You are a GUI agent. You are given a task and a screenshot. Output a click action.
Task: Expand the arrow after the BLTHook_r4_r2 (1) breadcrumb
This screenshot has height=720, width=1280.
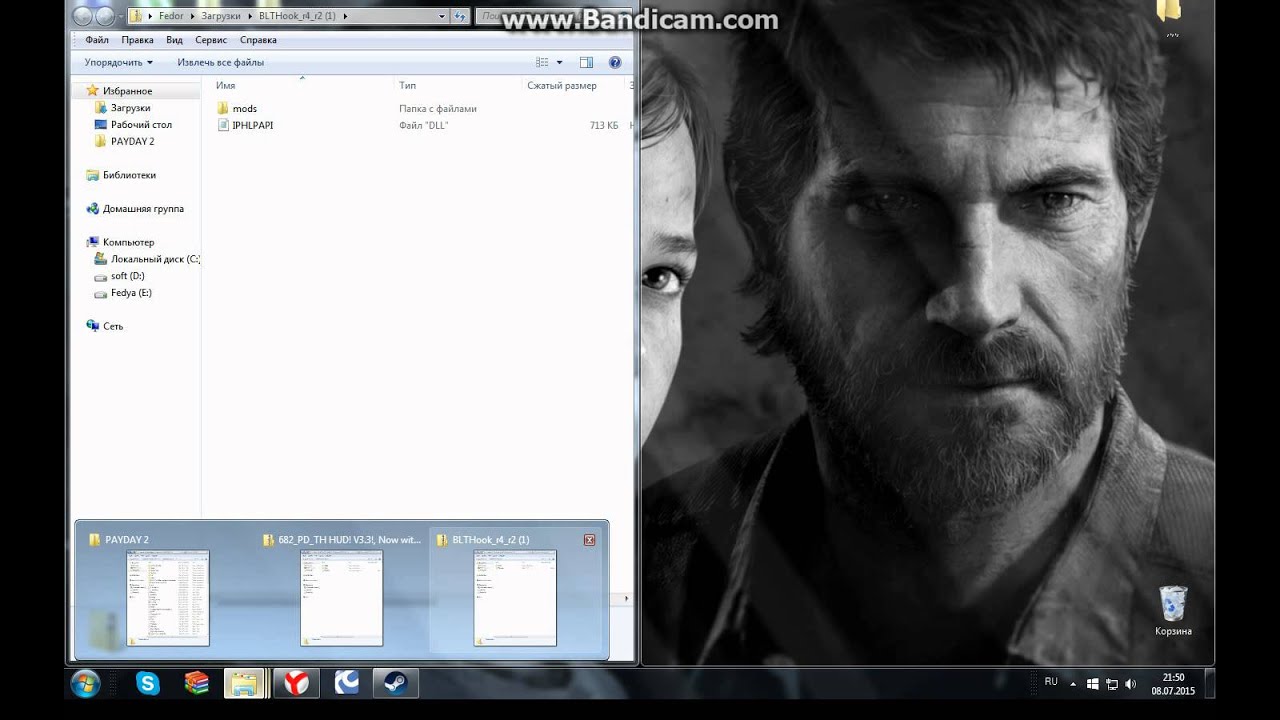pos(345,16)
